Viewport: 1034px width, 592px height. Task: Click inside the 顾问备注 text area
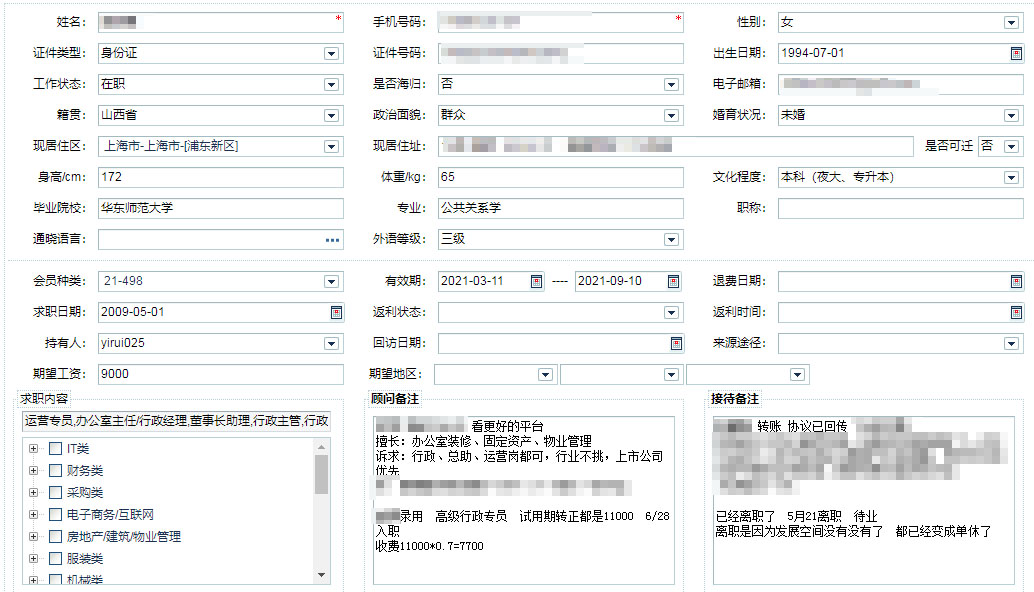pos(524,500)
